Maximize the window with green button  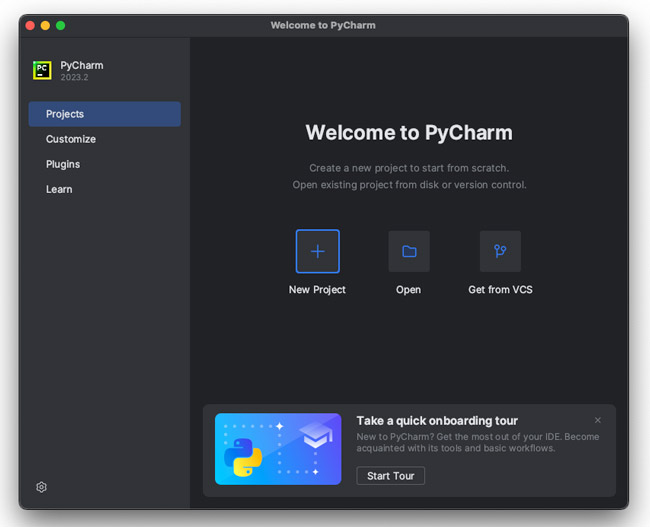(61, 26)
